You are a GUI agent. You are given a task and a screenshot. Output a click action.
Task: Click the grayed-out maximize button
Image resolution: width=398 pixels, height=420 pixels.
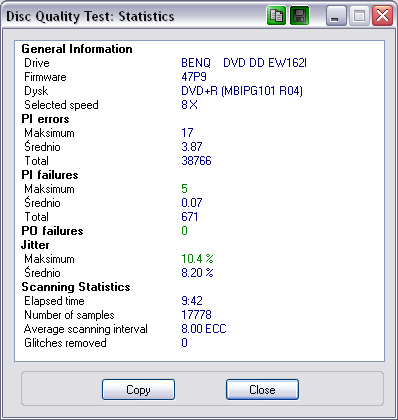(x=359, y=15)
